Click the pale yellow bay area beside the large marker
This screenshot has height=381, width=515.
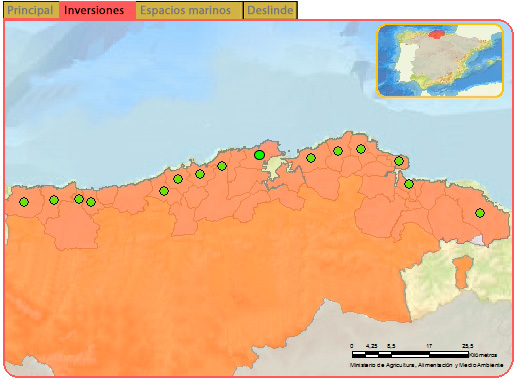(274, 166)
